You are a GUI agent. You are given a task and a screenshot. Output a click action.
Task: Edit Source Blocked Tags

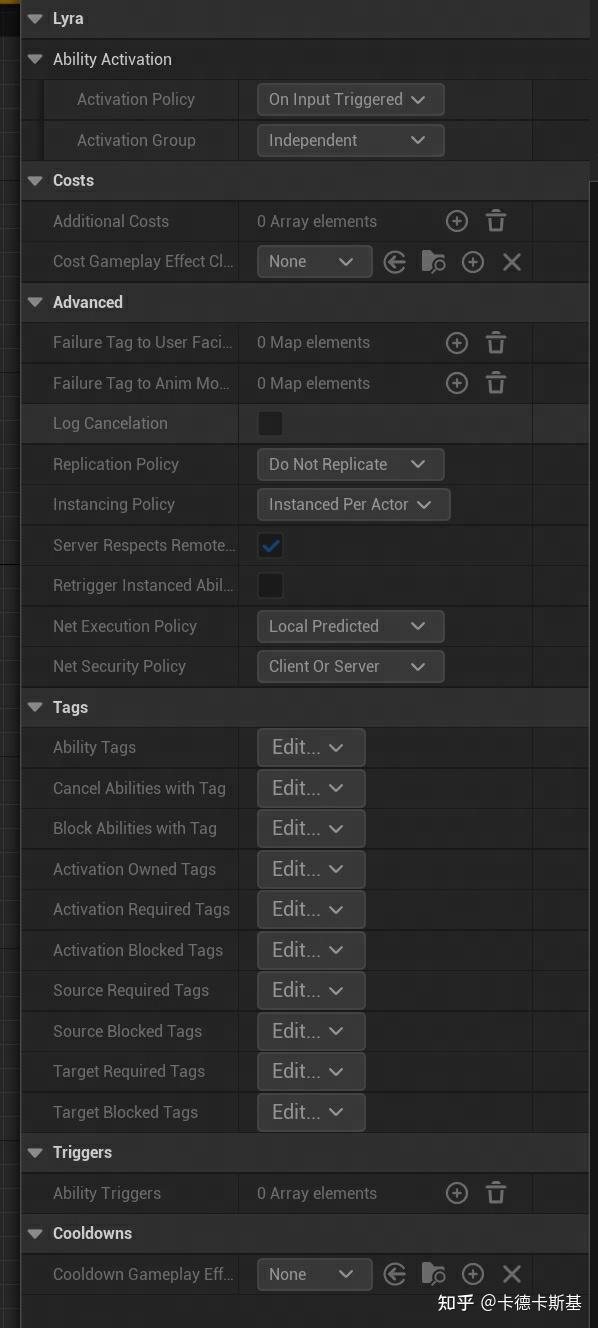pos(311,1031)
